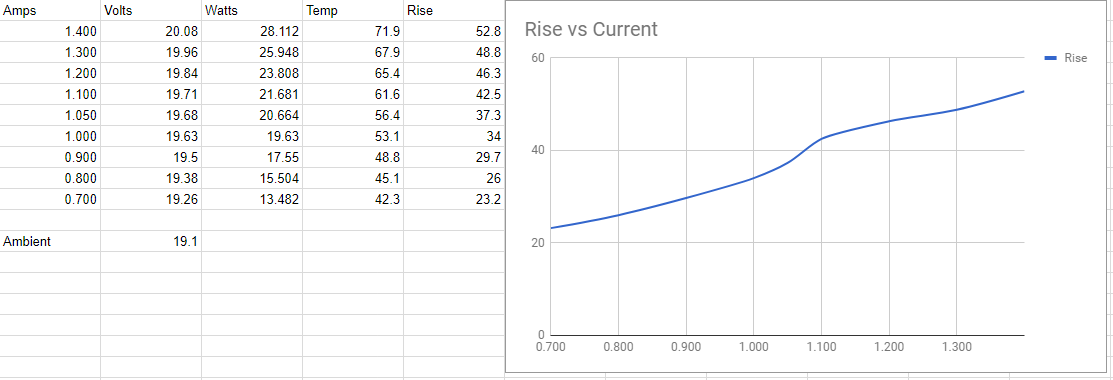The height and width of the screenshot is (380, 1113).
Task: Select the Rise column header cell
Action: coord(454,11)
